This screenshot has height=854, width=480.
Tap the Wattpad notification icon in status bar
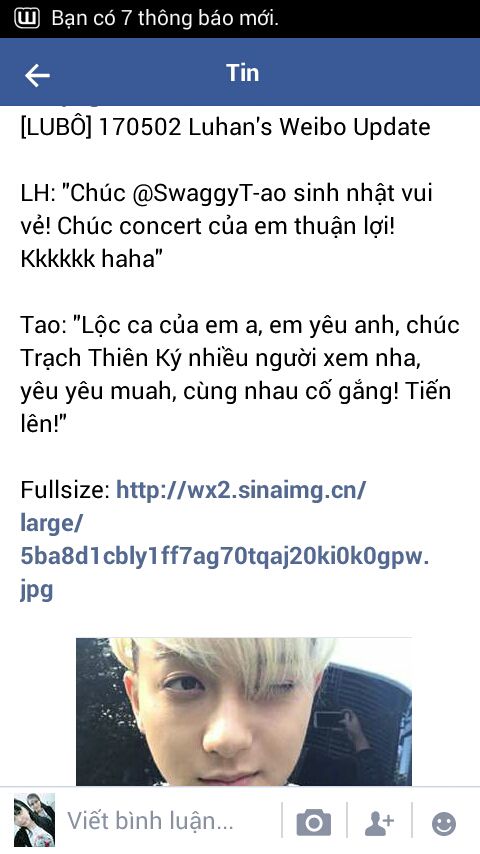tap(27, 19)
